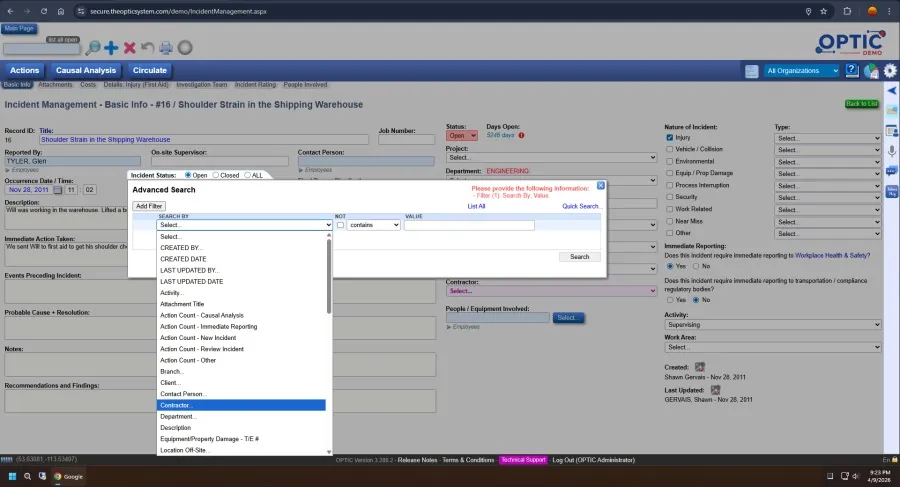Open the settings gear in the header

889,71
